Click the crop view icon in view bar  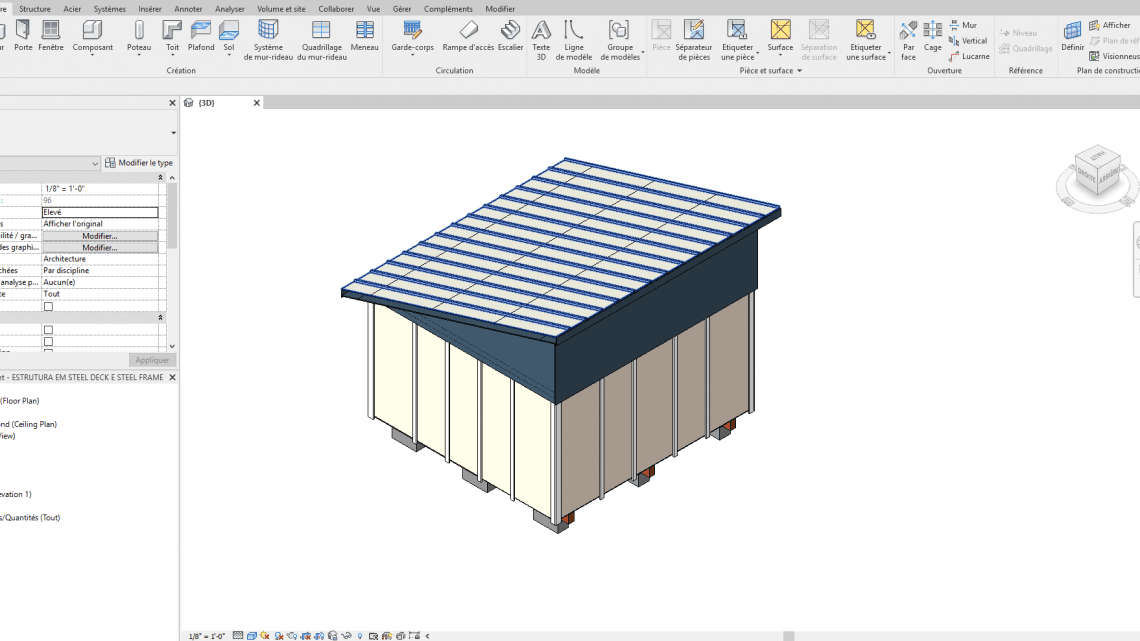coord(306,635)
